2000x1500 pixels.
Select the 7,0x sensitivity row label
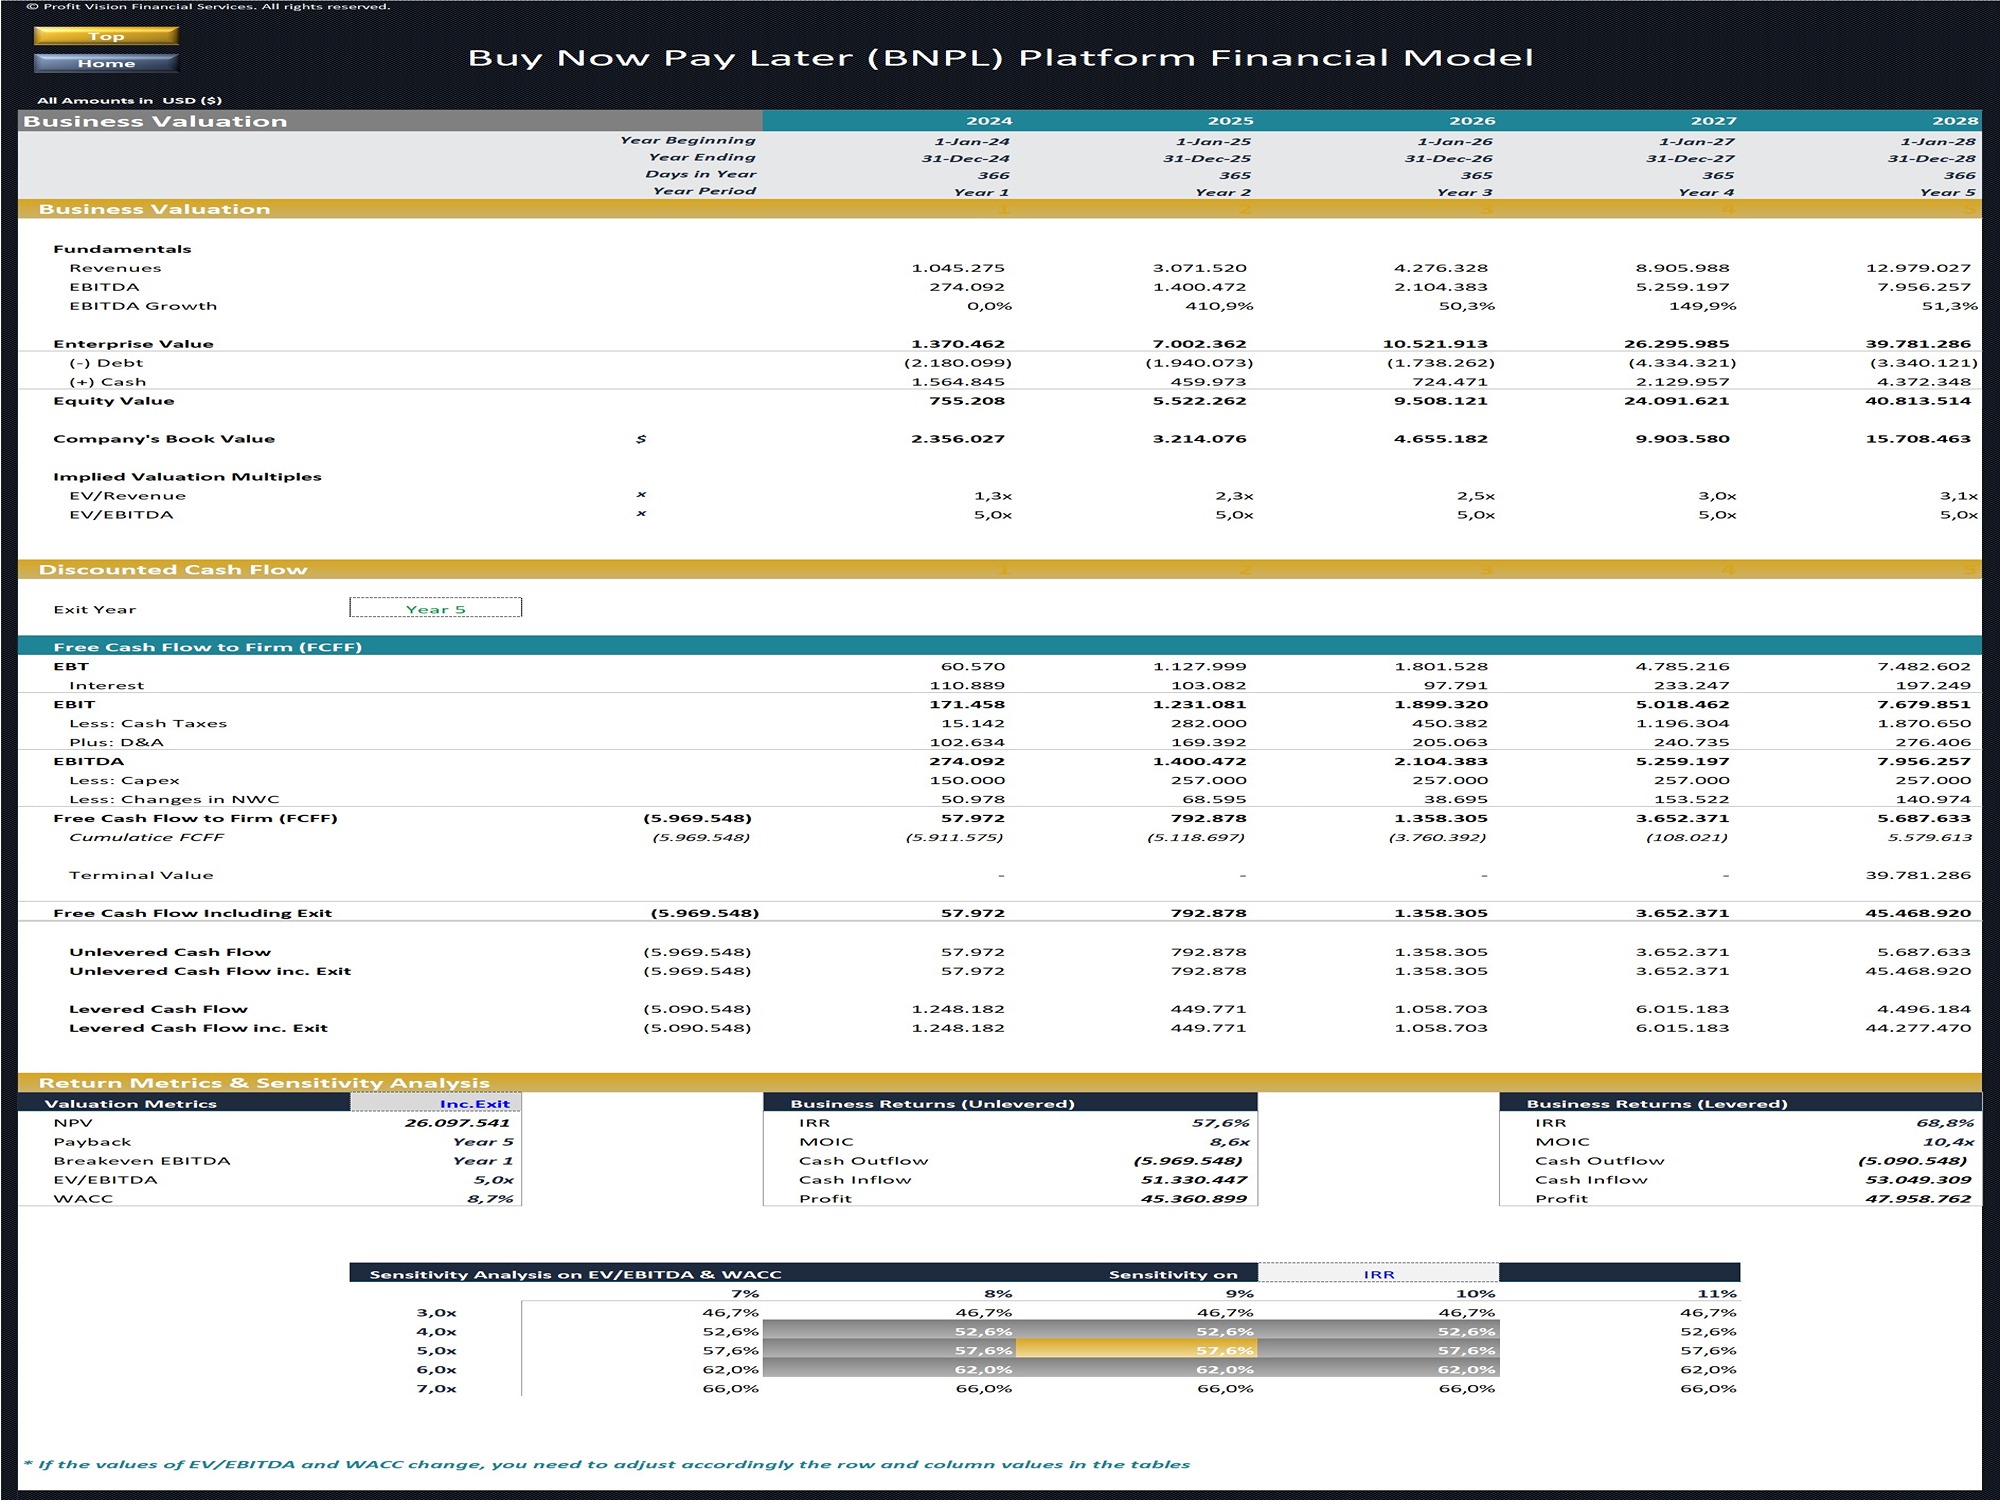(436, 1388)
